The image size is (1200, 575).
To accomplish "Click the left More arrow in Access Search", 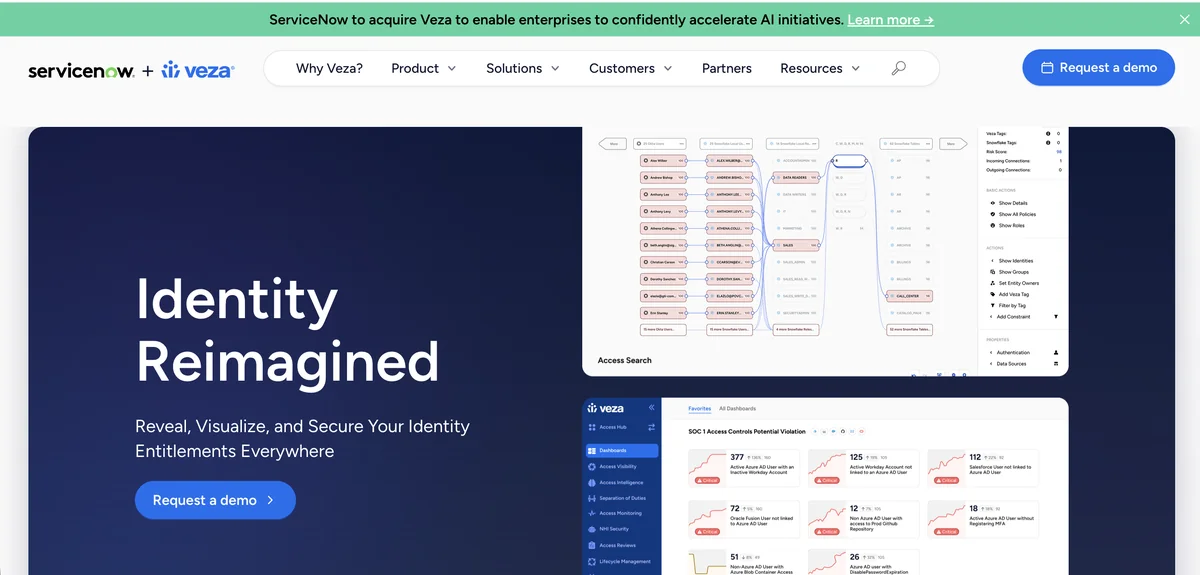I will click(612, 144).
